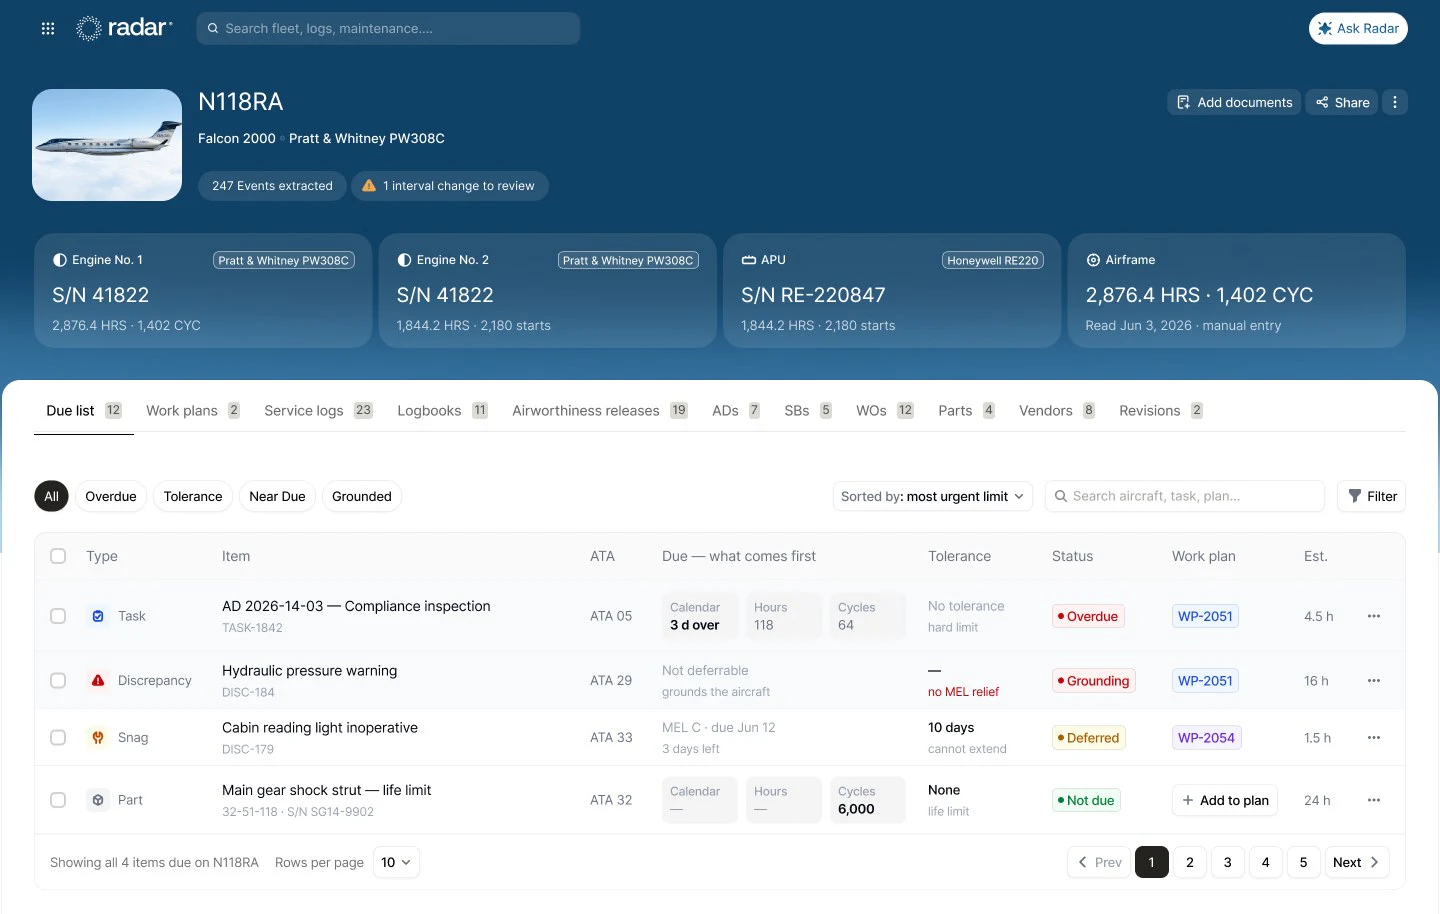
Task: Click the Snag type icon
Action: (x=98, y=737)
